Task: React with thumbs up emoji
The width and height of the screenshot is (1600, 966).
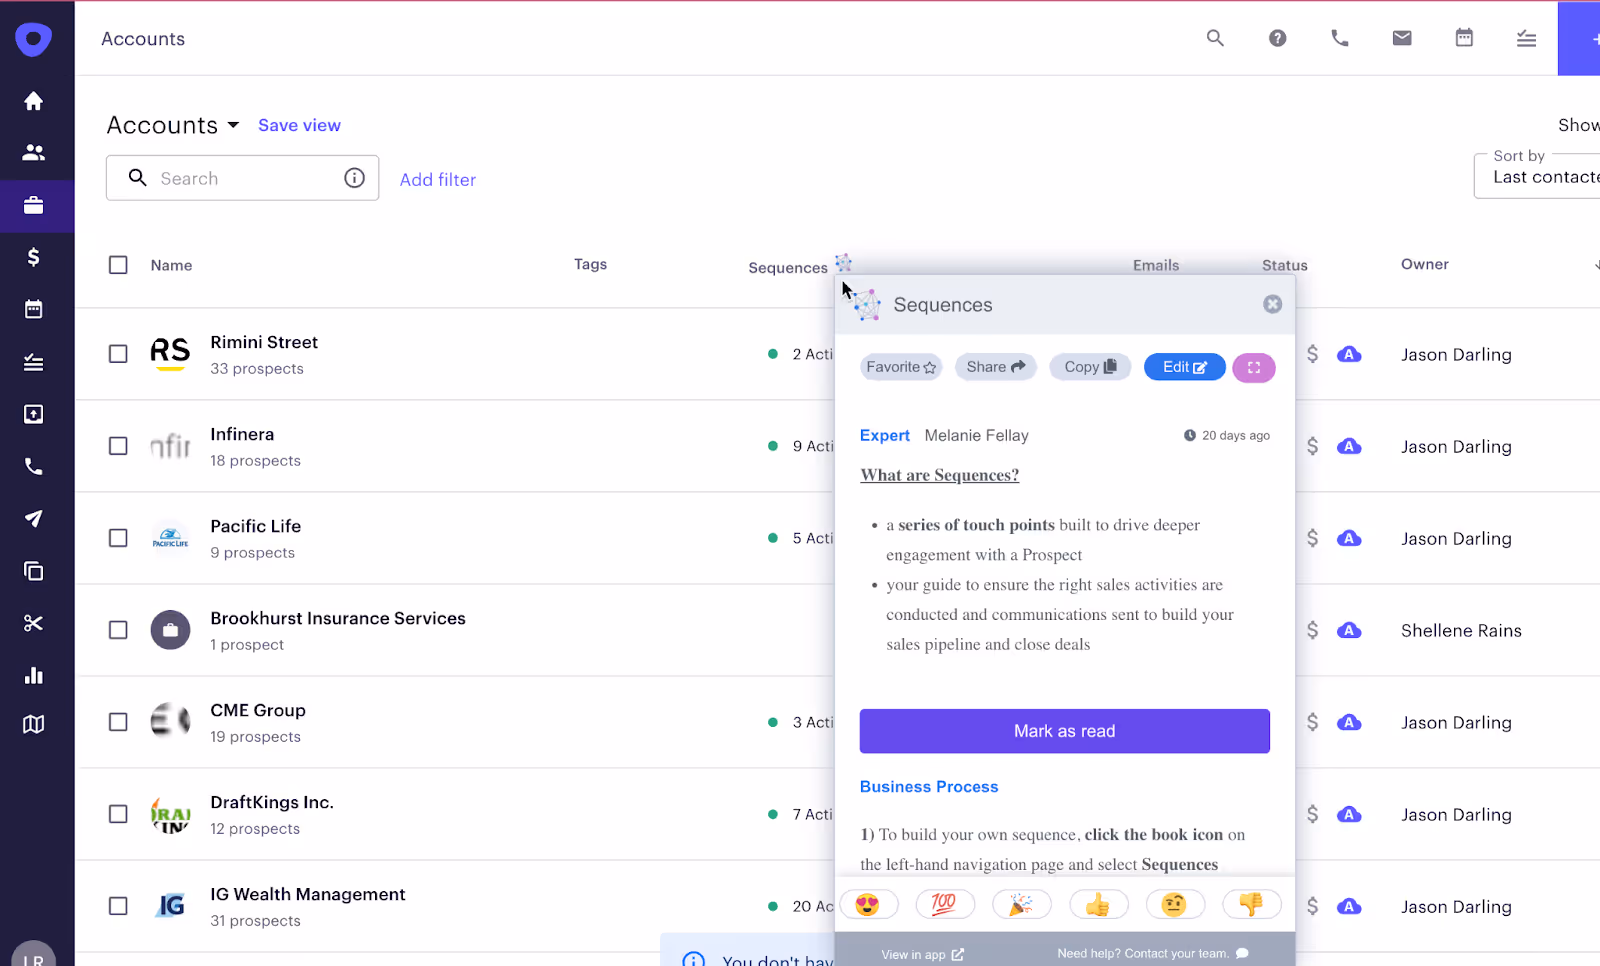Action: (1098, 905)
